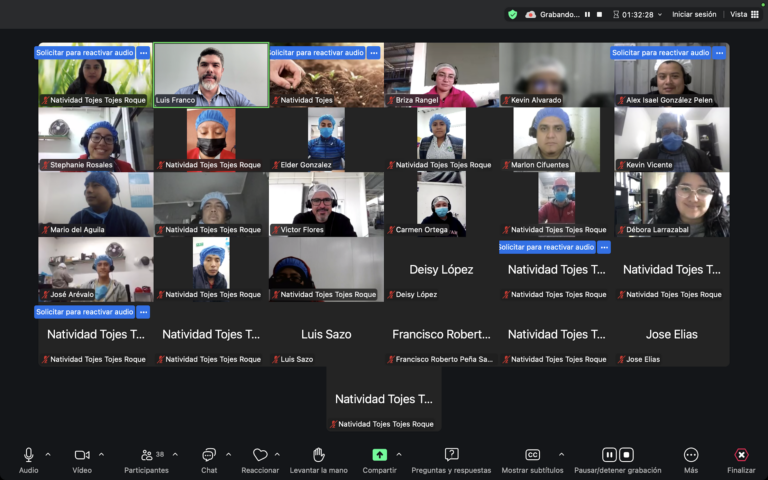Image resolution: width=768 pixels, height=480 pixels.
Task: Click the 38 participant count
Action: pos(160,455)
